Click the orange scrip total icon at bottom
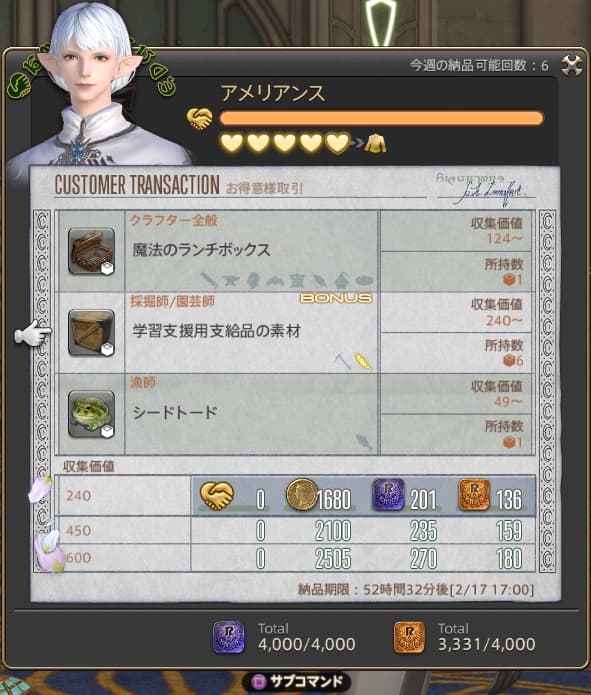The height and width of the screenshot is (695, 591). click(409, 637)
